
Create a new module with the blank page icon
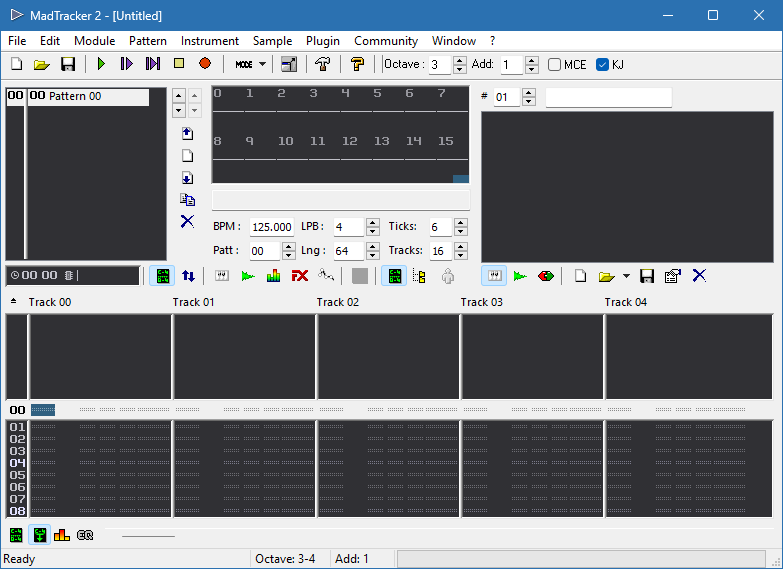coord(16,64)
